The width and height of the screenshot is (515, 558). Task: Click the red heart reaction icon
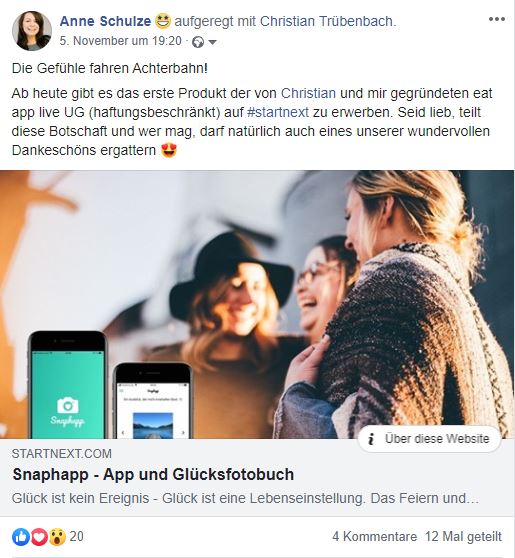click(x=39, y=537)
